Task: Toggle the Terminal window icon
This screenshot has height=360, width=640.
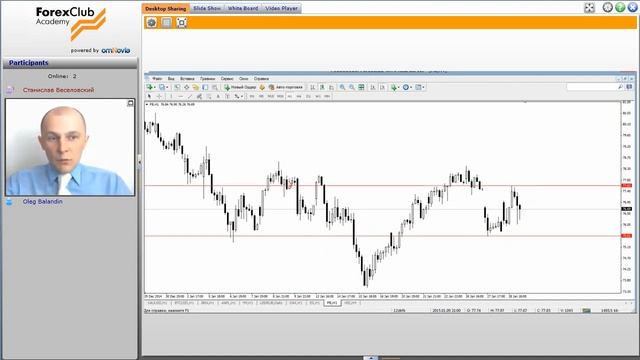Action: (205, 87)
